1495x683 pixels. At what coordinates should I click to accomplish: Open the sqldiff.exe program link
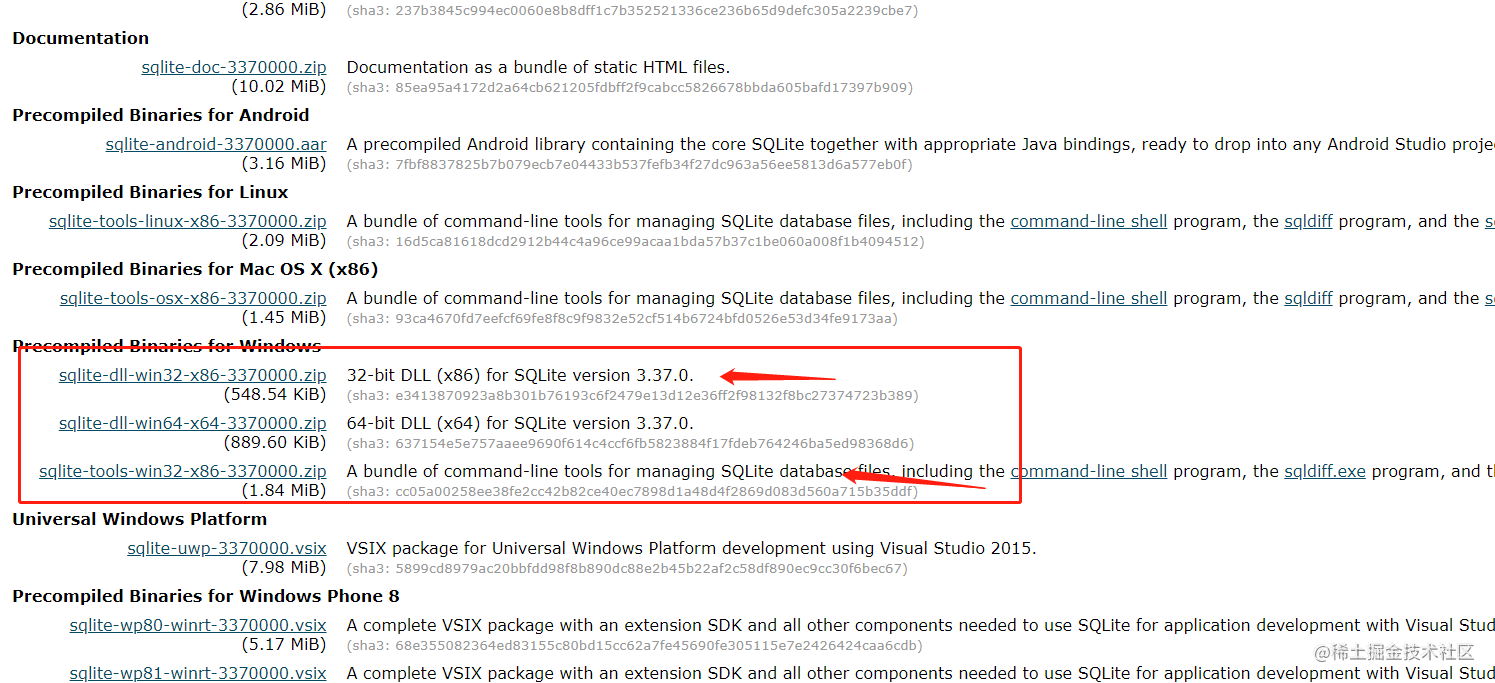pos(1325,471)
